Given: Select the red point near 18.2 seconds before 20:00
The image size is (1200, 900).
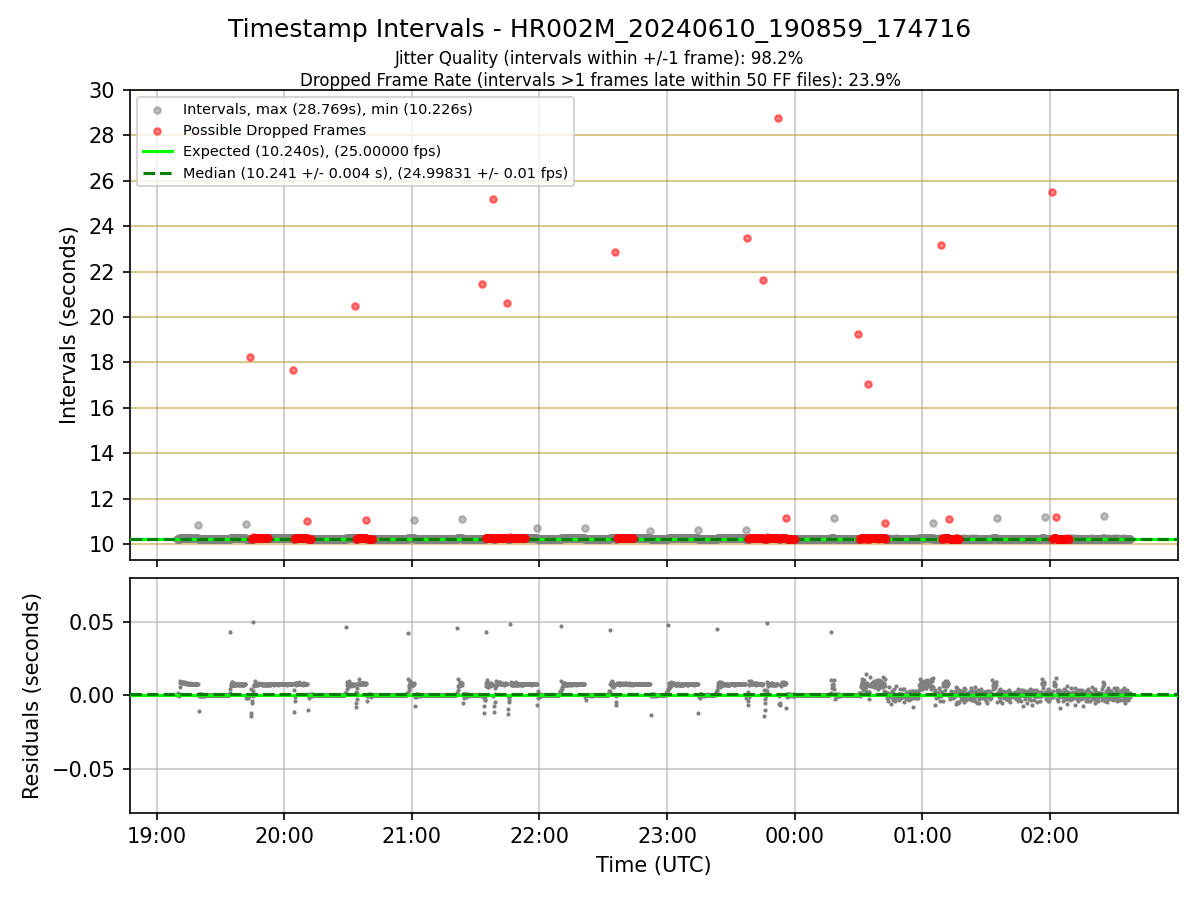Looking at the screenshot, I should (x=250, y=357).
